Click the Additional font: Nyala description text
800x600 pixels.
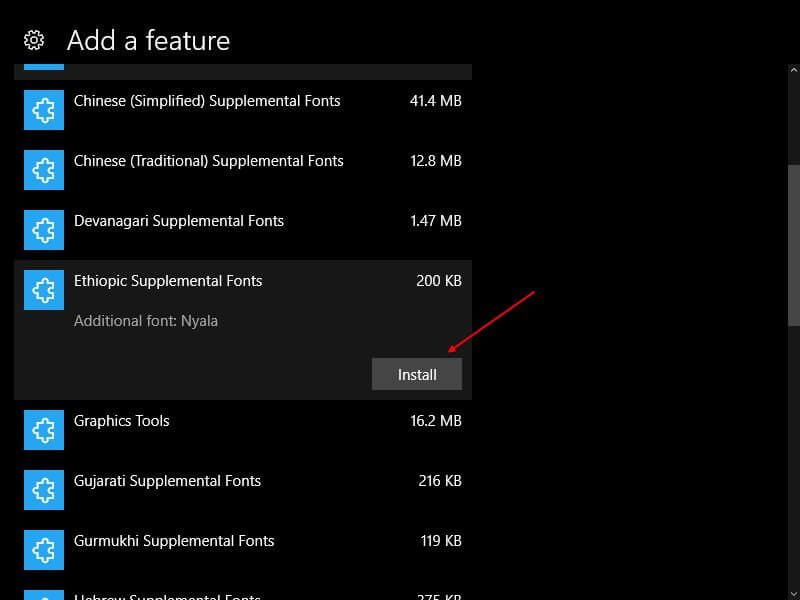click(x=146, y=321)
